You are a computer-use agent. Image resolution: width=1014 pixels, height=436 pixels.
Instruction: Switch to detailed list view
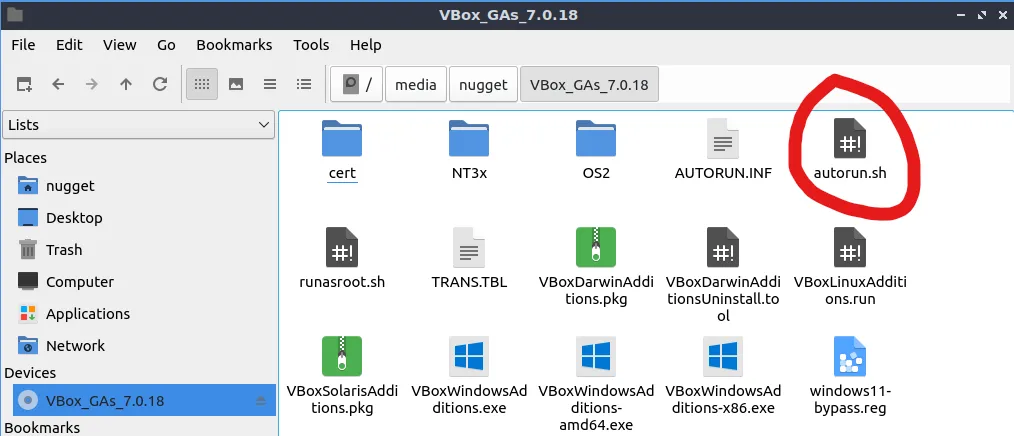point(304,84)
